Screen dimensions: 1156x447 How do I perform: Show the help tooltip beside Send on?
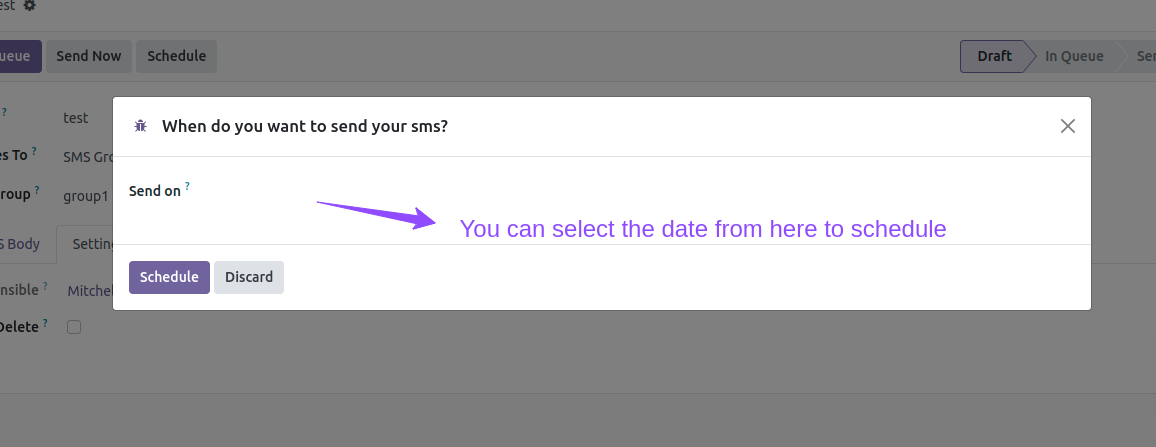click(x=187, y=187)
